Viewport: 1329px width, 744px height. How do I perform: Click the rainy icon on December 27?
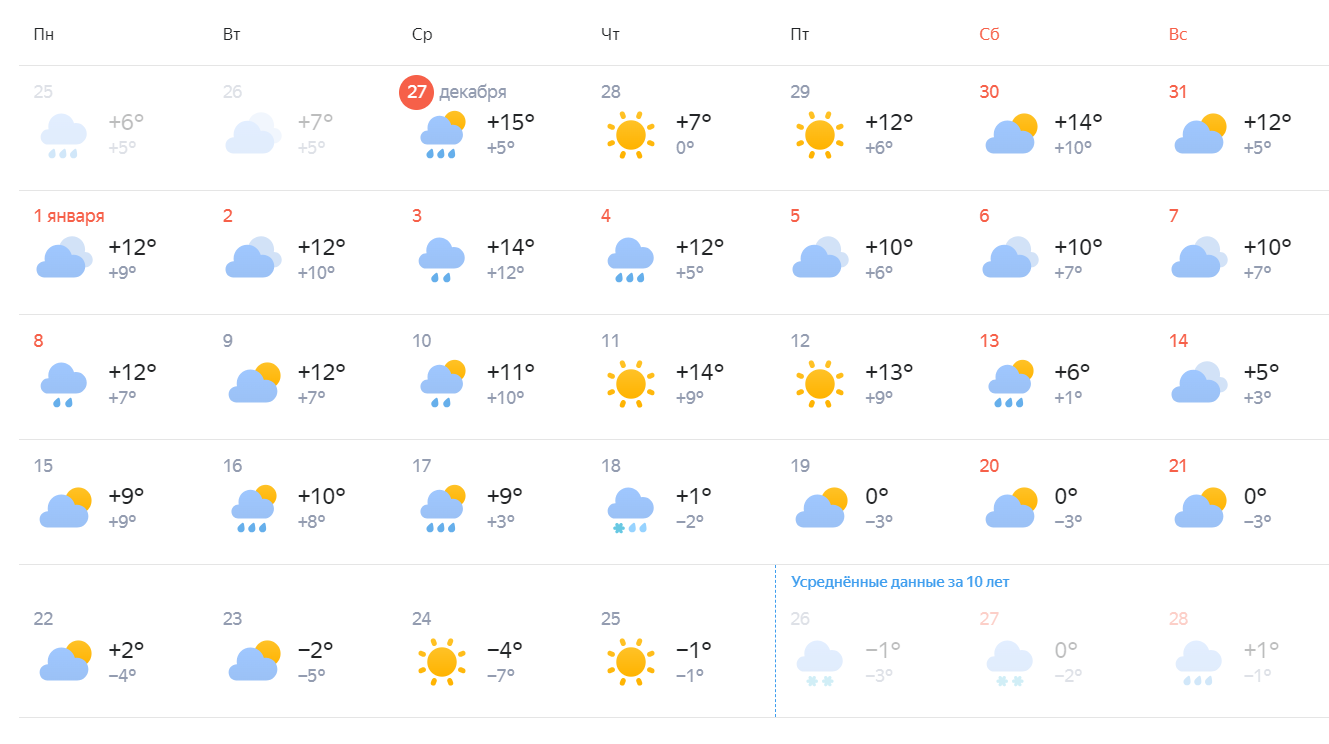(x=442, y=135)
